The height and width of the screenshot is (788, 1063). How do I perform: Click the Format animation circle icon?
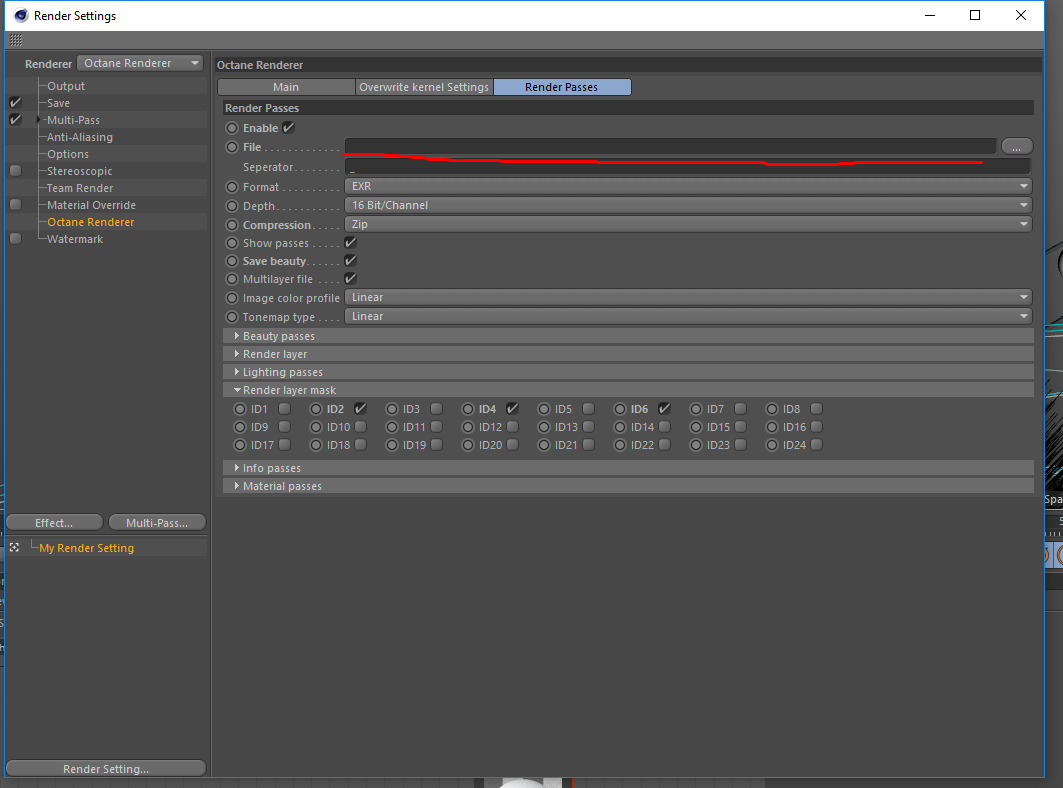pyautogui.click(x=233, y=186)
